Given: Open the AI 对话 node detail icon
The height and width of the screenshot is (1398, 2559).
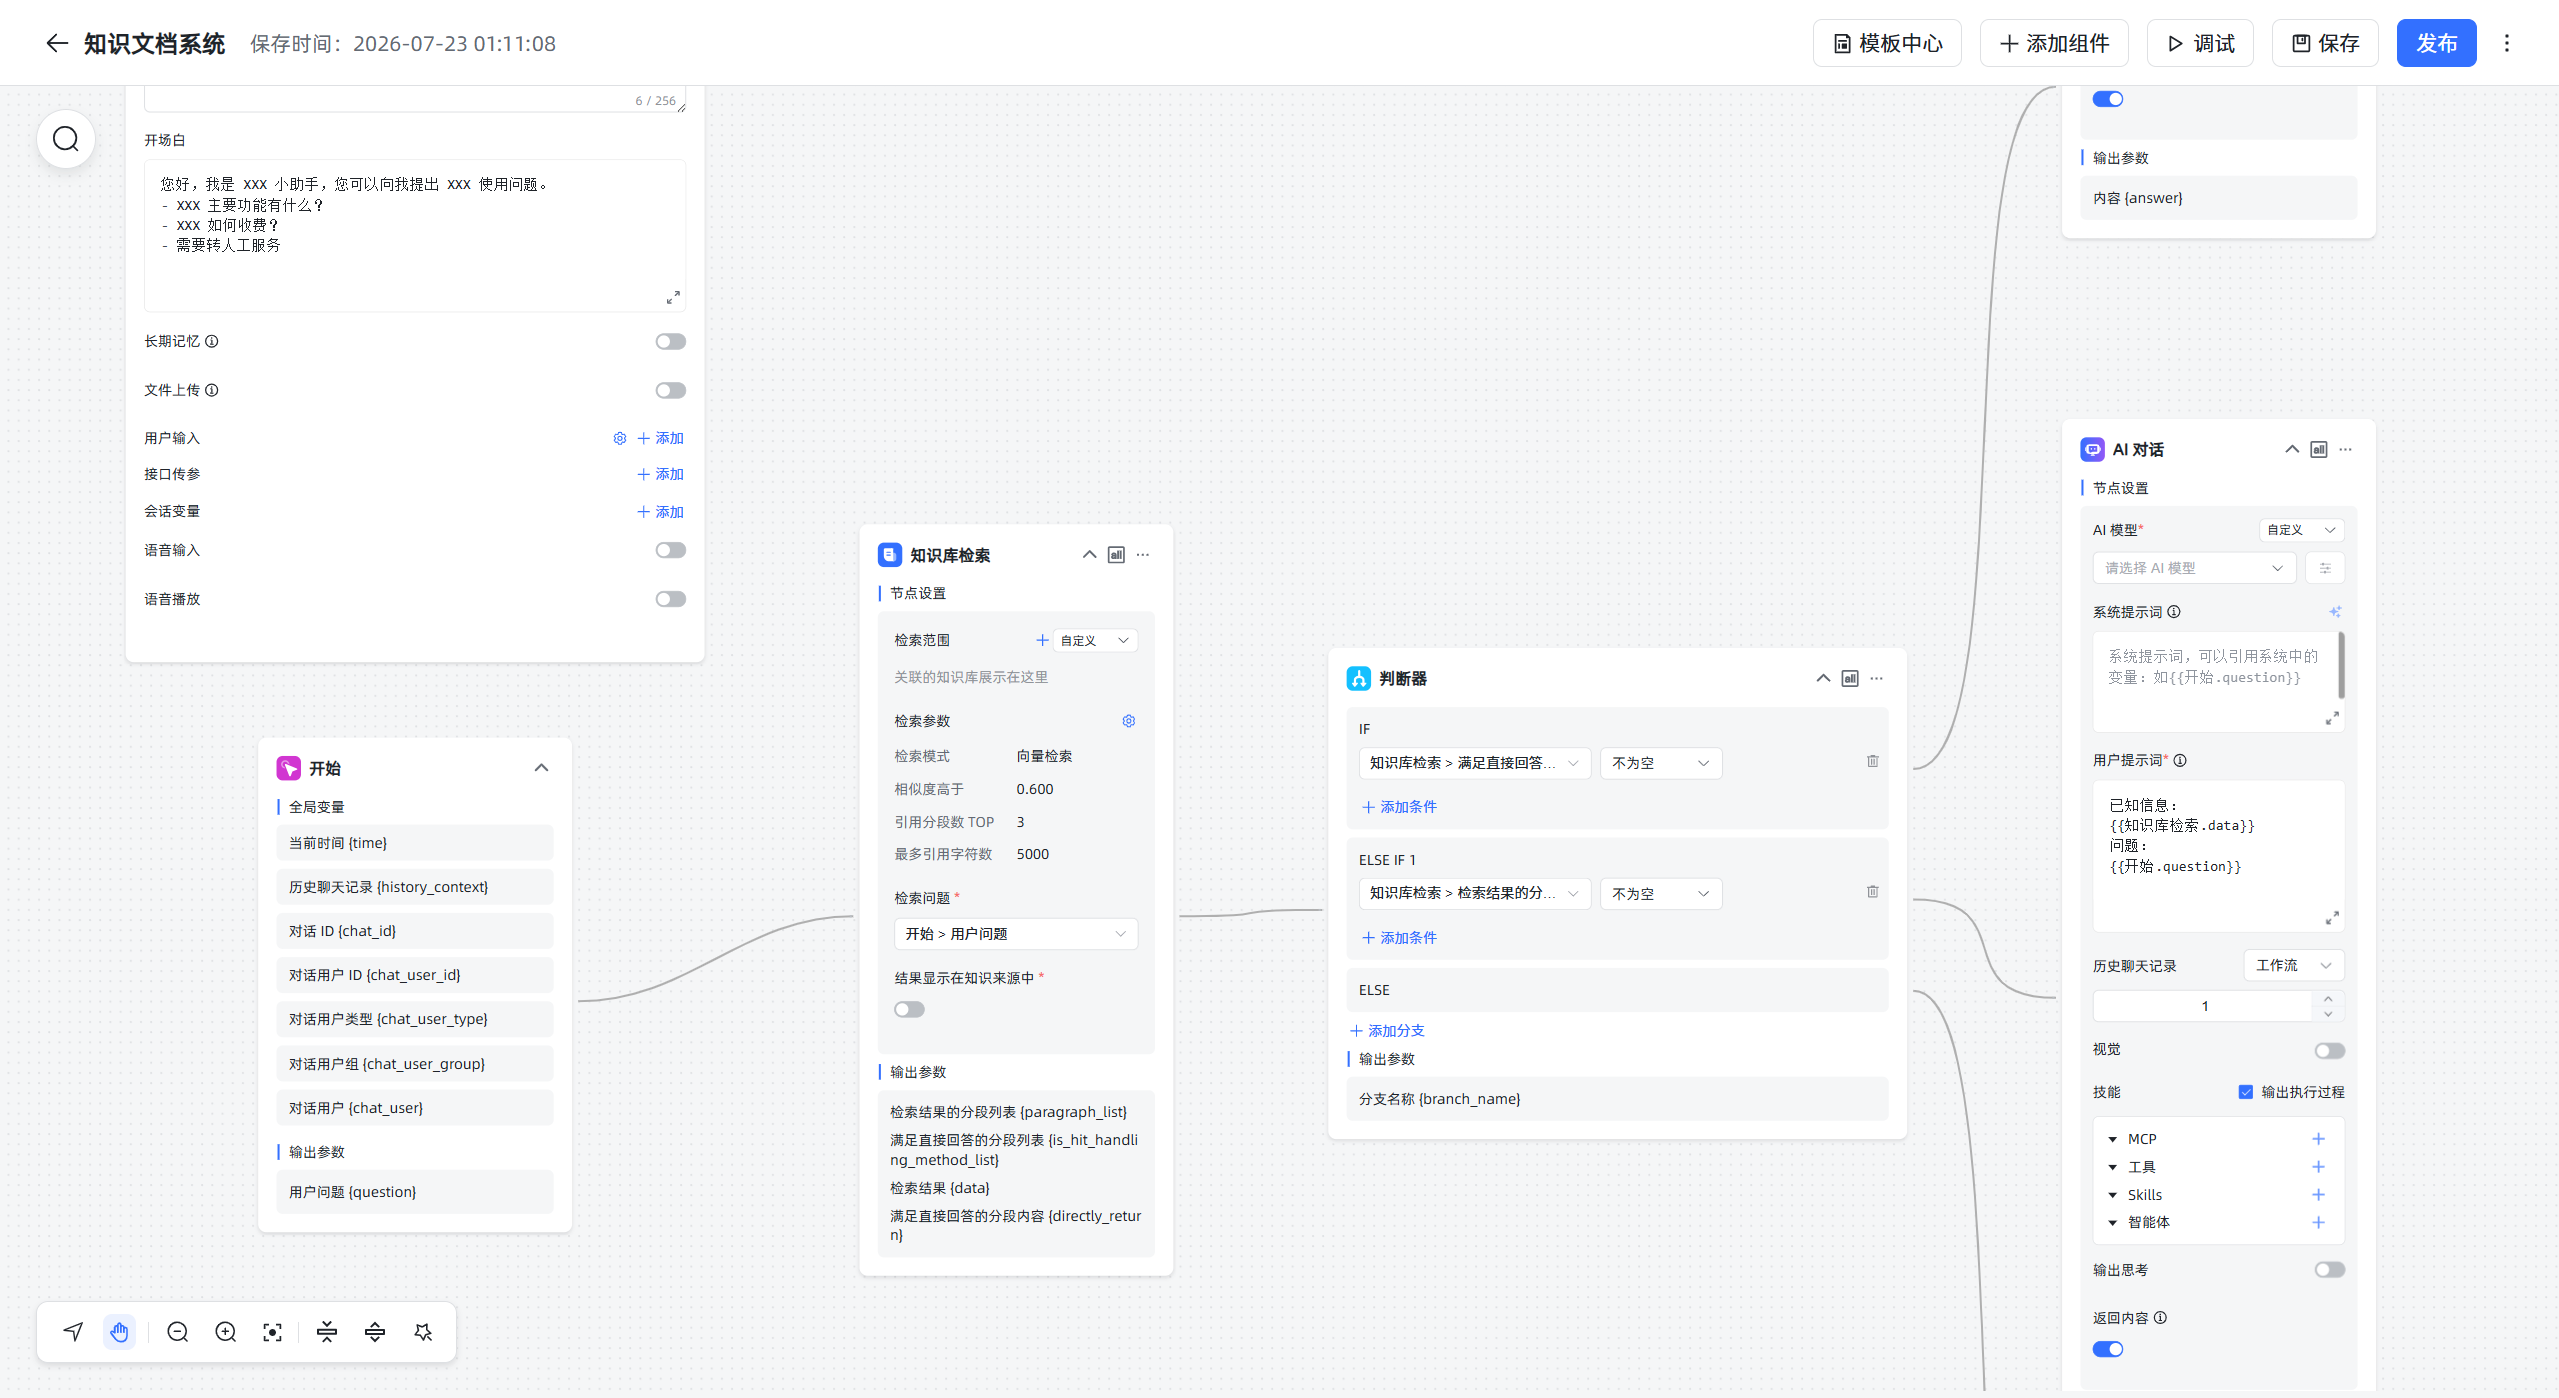Looking at the screenshot, I should coord(2319,449).
